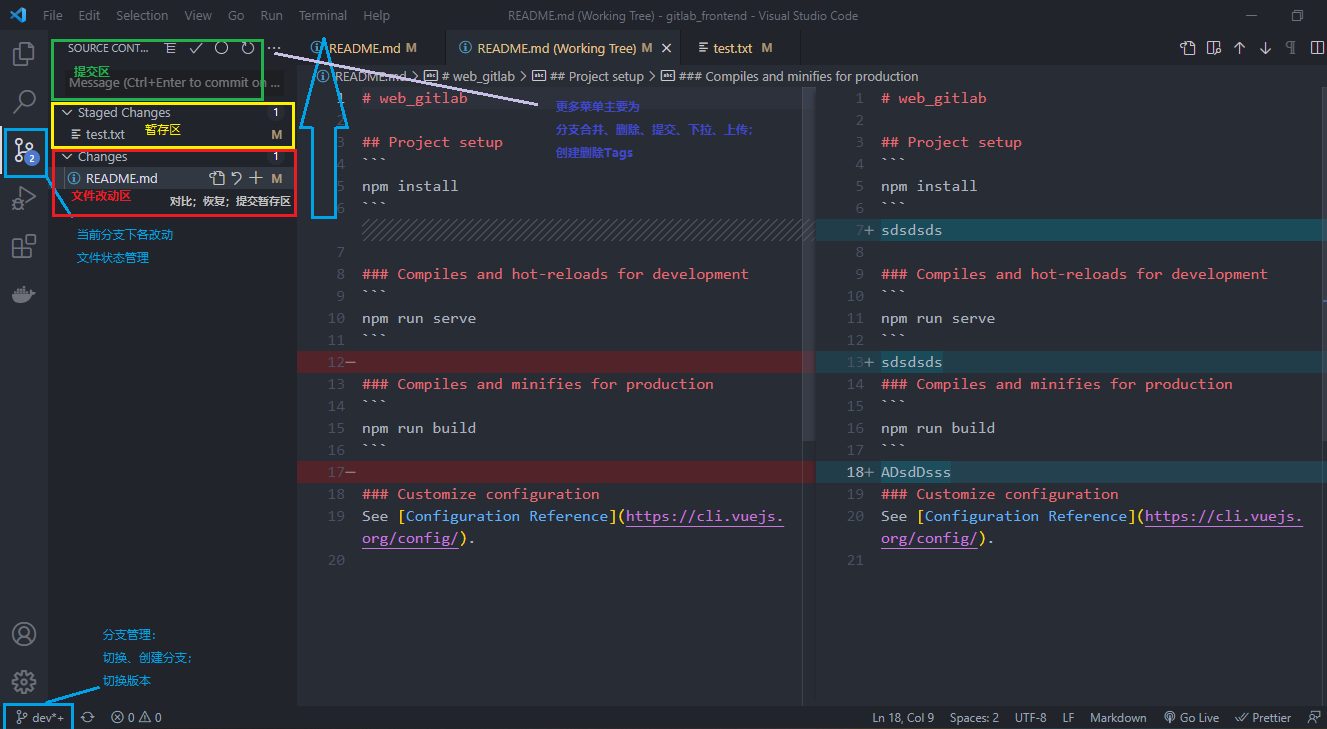This screenshot has height=729, width=1327.
Task: Stage README.md using the plus icon
Action: click(257, 176)
